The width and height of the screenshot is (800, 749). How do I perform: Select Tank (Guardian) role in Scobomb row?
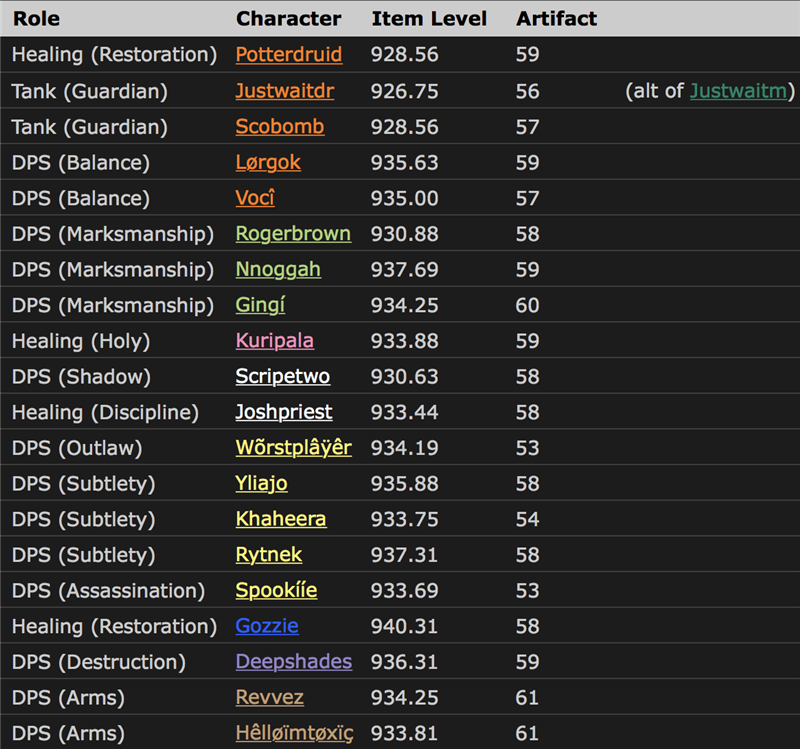[x=90, y=127]
